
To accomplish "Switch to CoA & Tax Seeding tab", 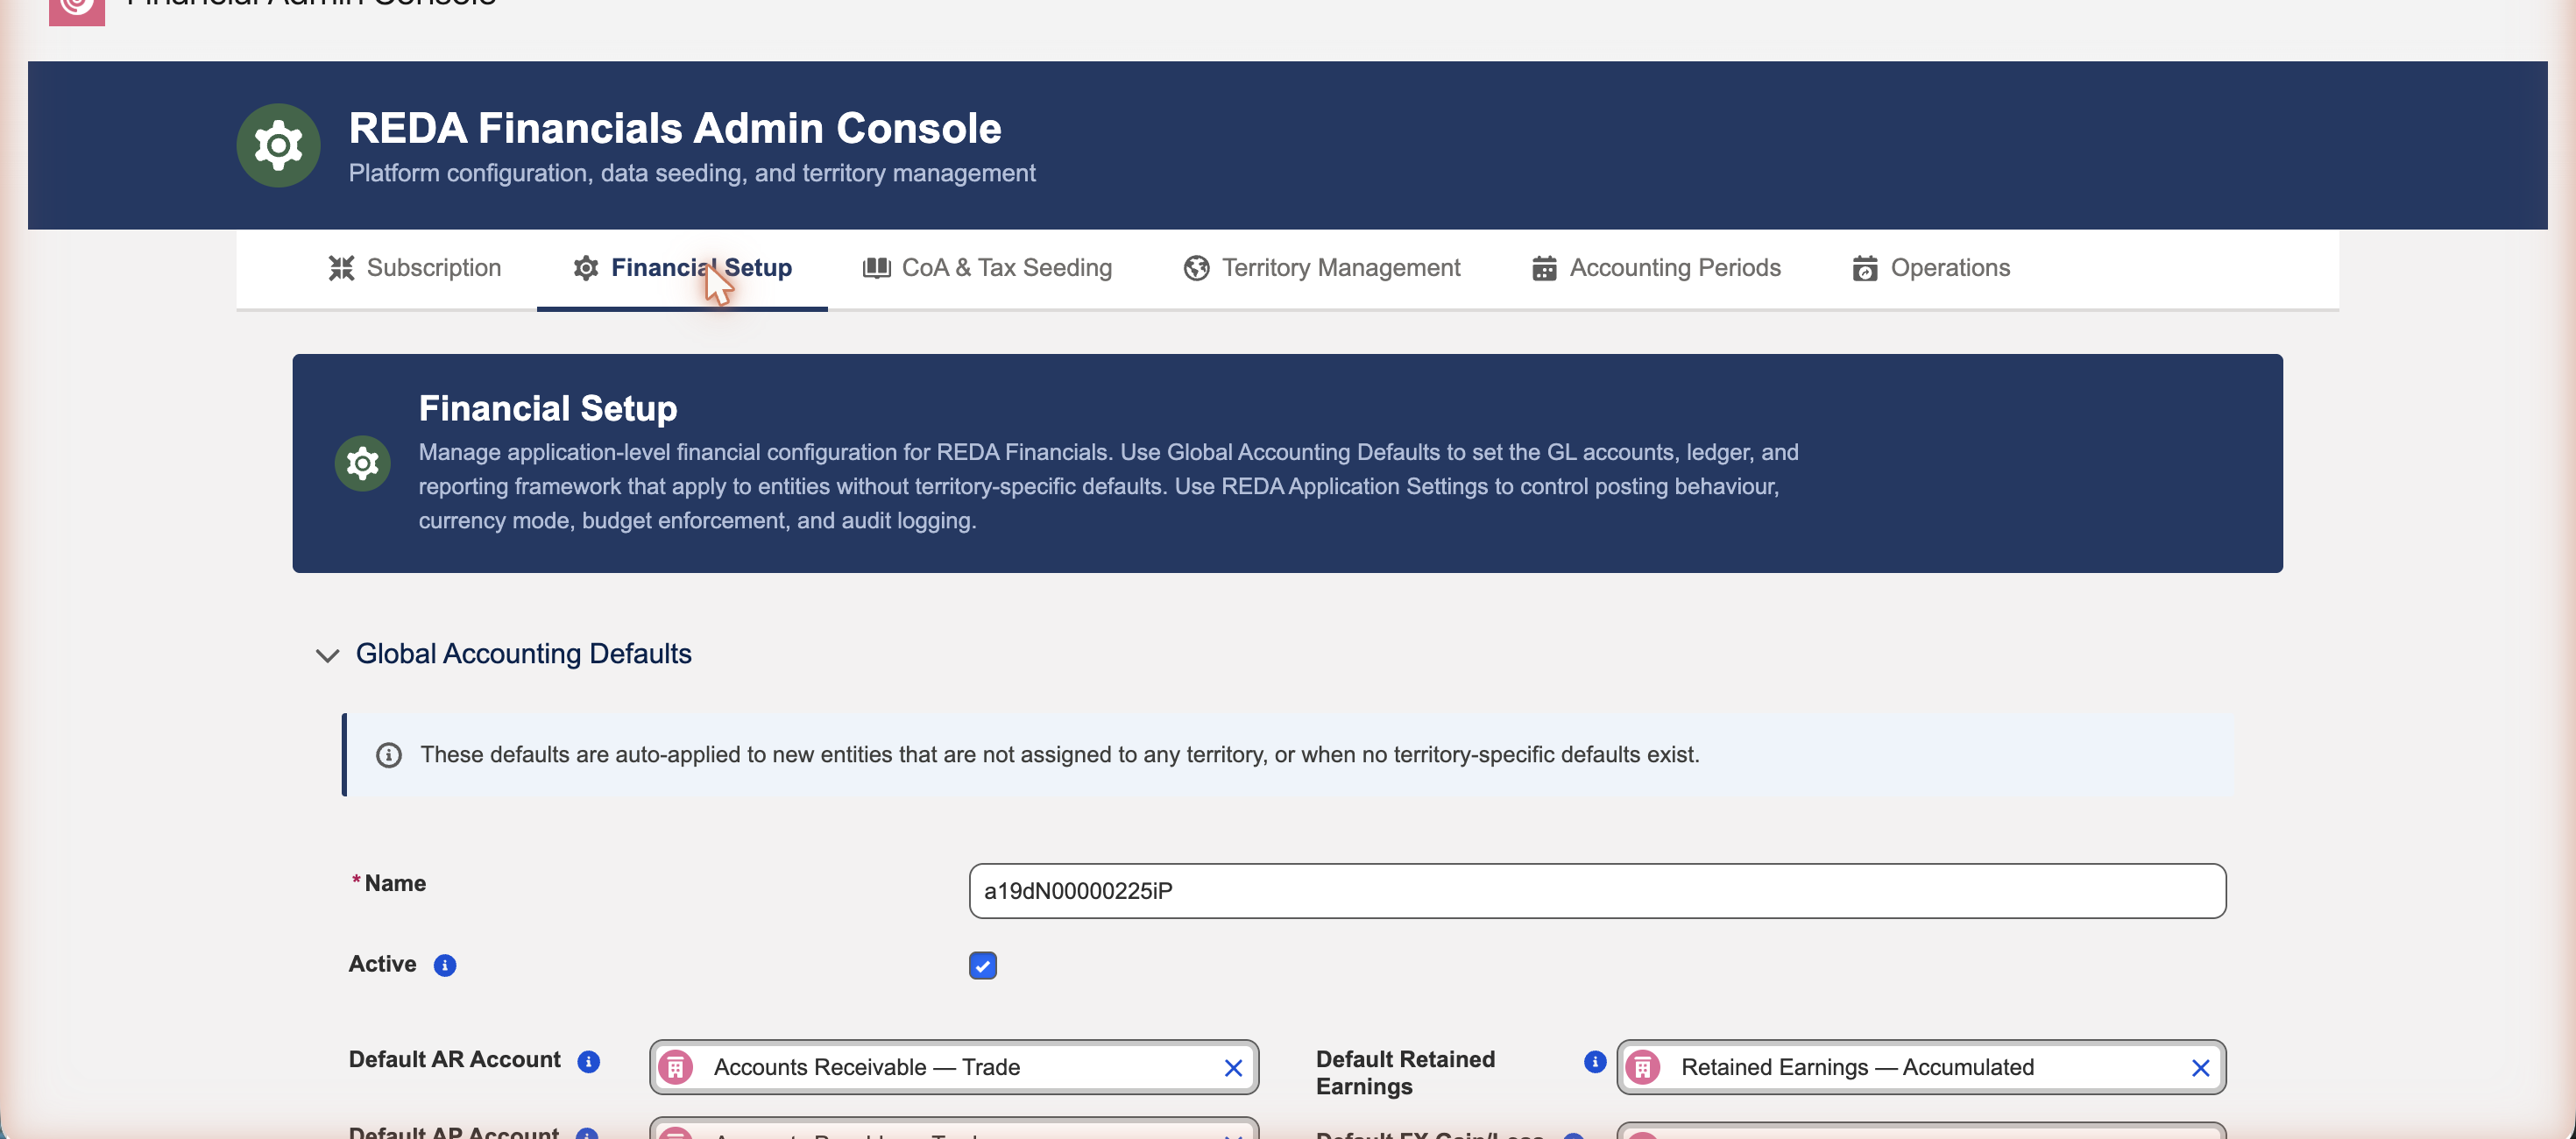I will (987, 268).
